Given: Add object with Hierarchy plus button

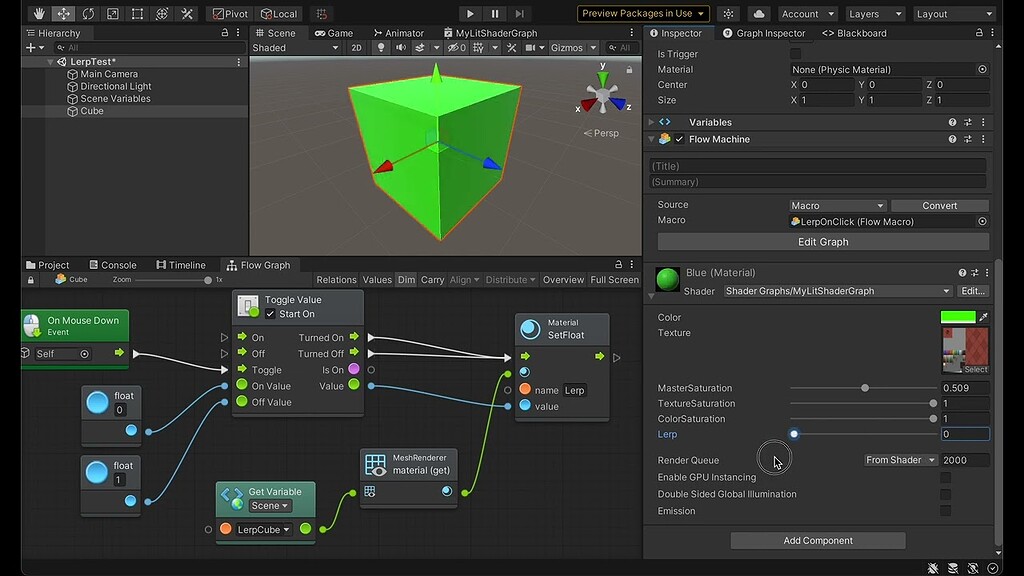Looking at the screenshot, I should pyautogui.click(x=31, y=48).
